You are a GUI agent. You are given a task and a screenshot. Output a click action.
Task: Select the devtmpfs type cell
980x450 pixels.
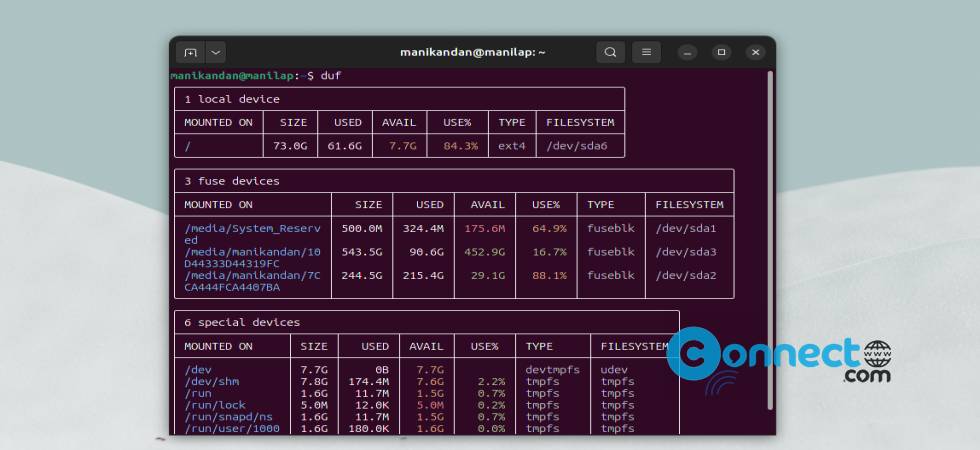552,370
